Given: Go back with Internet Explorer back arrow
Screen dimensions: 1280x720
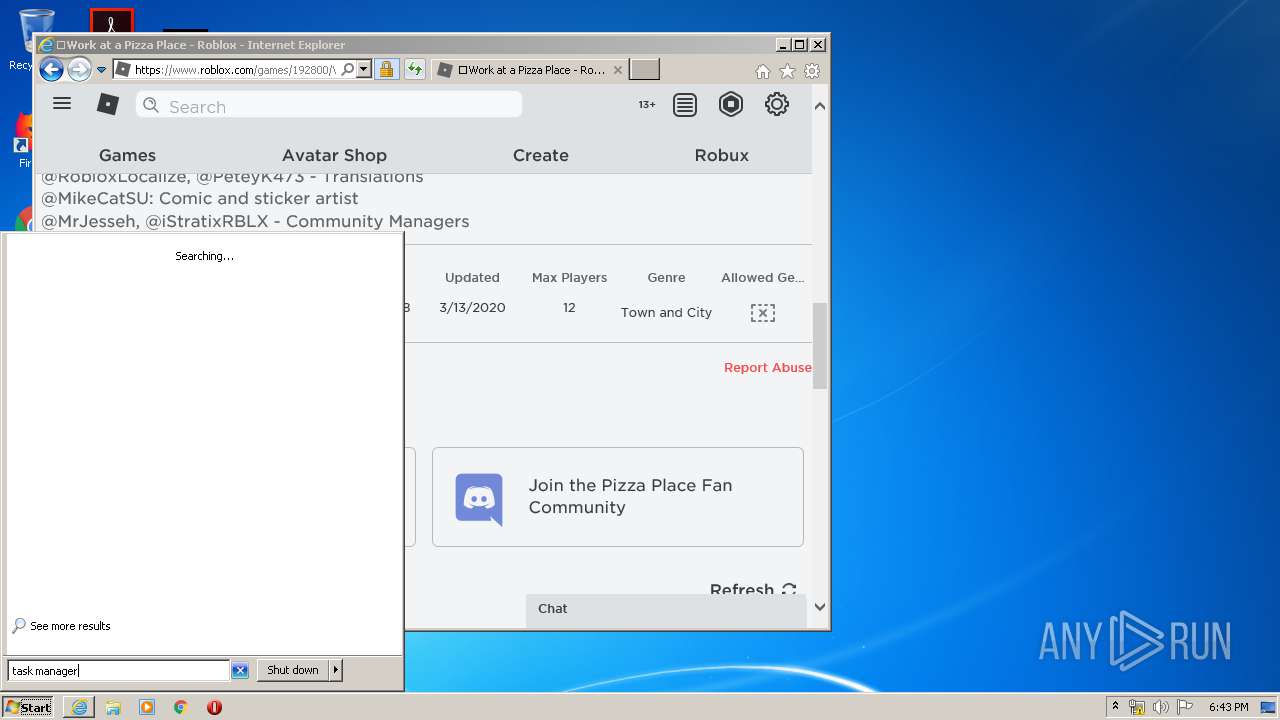Looking at the screenshot, I should (x=51, y=69).
